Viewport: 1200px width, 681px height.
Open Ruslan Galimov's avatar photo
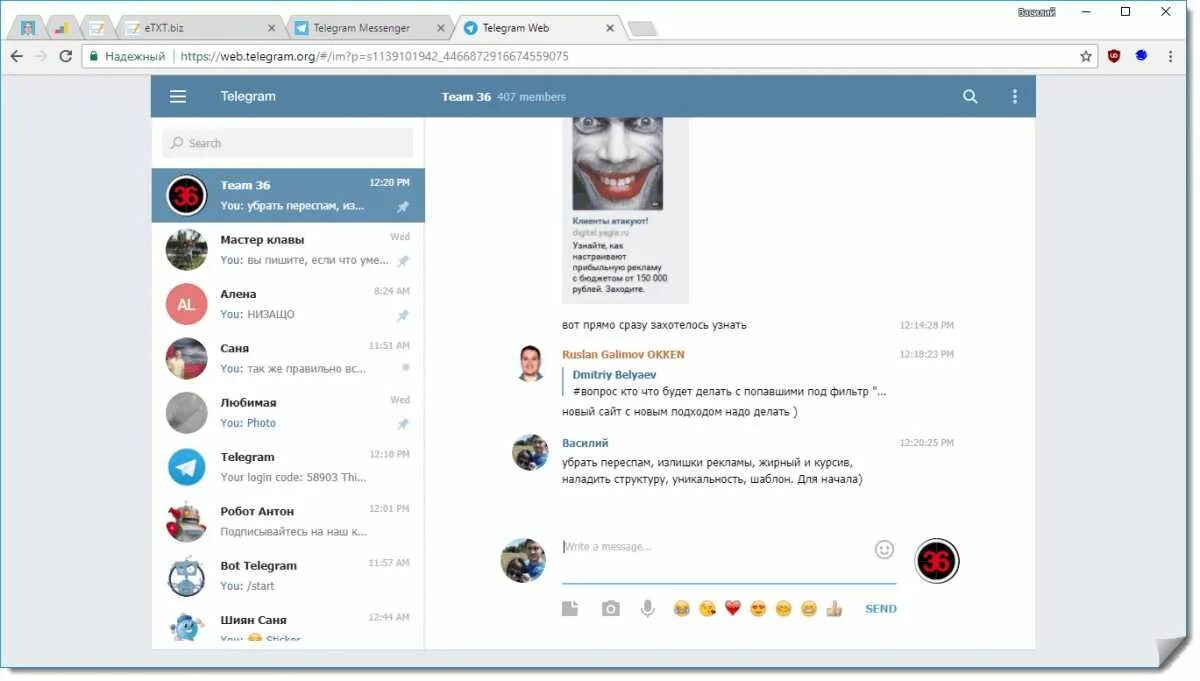tap(530, 363)
